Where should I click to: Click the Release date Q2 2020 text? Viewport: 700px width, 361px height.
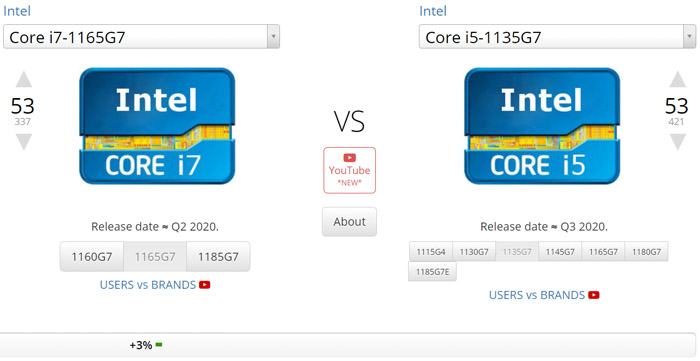155,227
